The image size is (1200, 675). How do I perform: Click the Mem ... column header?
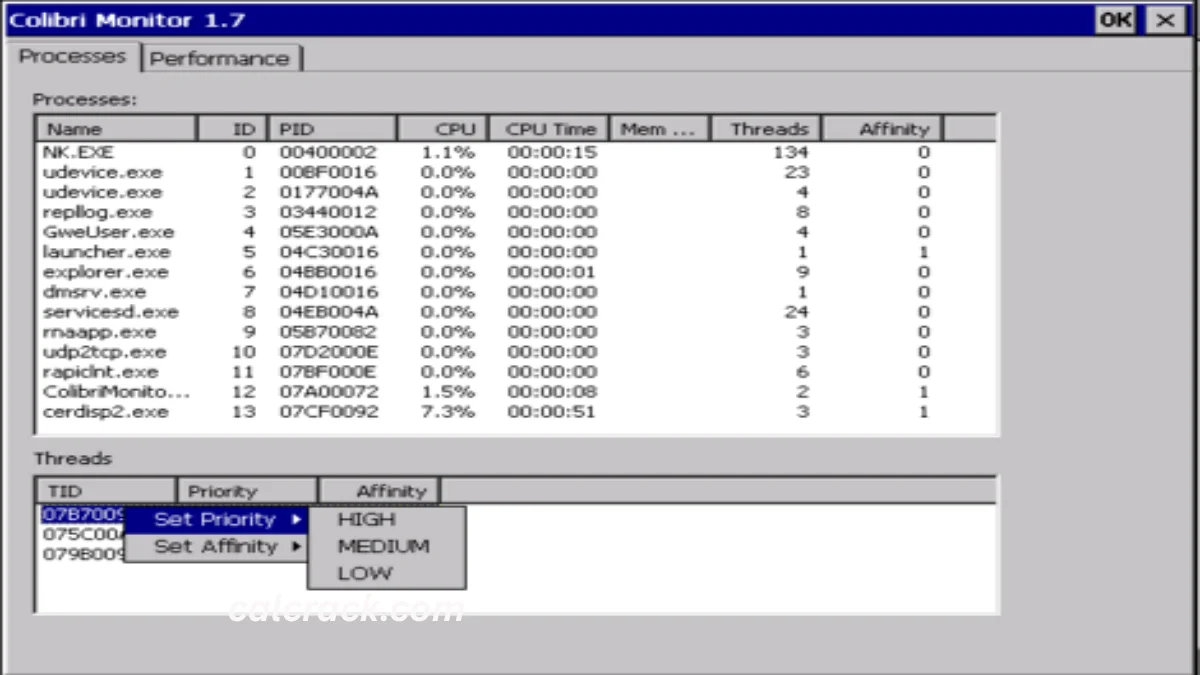pyautogui.click(x=659, y=129)
